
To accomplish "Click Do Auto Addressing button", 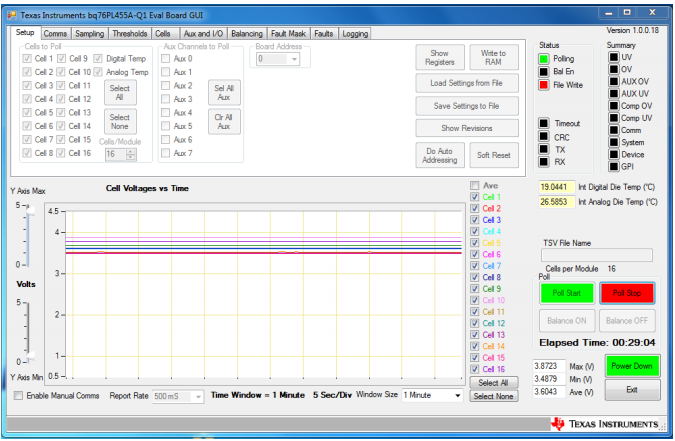I will click(x=440, y=155).
